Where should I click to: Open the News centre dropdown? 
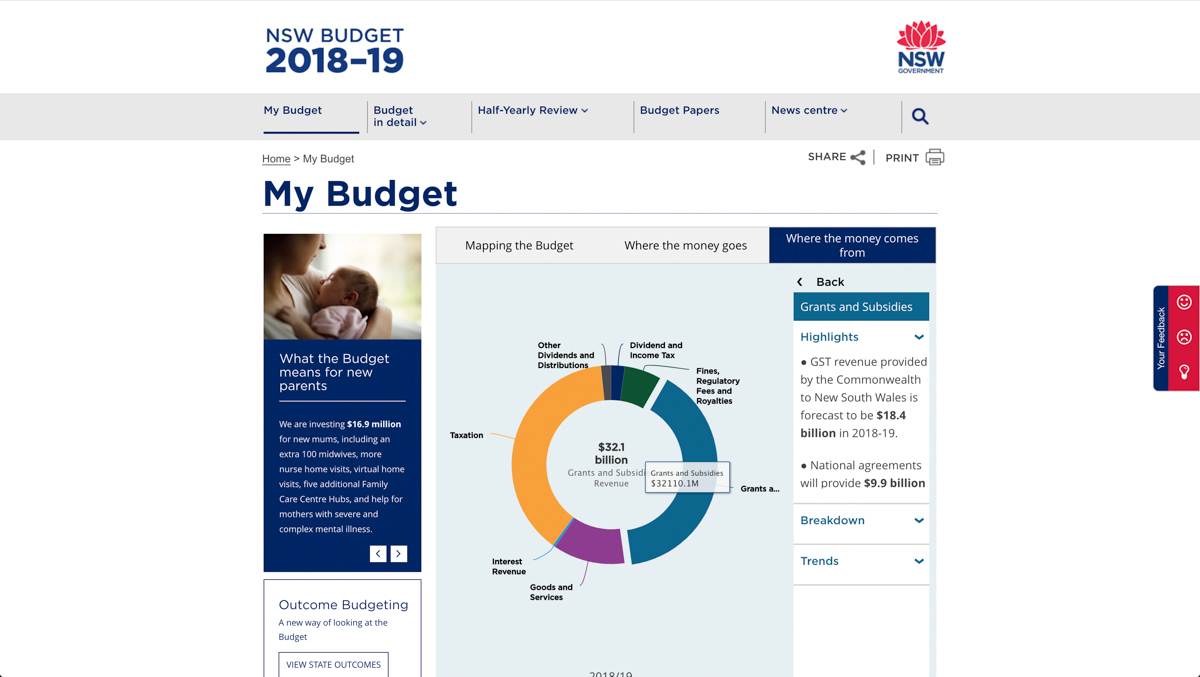click(x=809, y=110)
